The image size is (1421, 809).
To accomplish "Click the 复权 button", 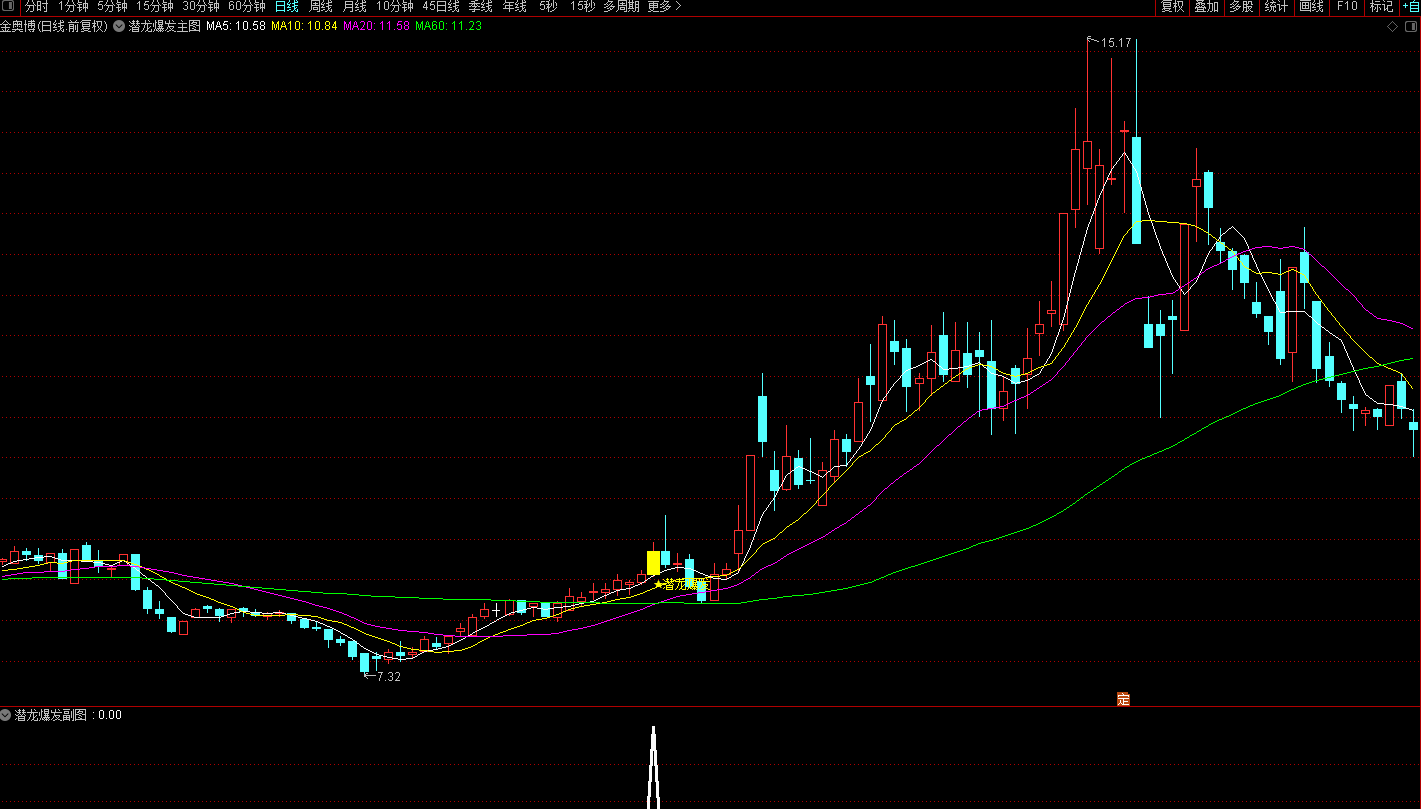I will [x=1172, y=6].
